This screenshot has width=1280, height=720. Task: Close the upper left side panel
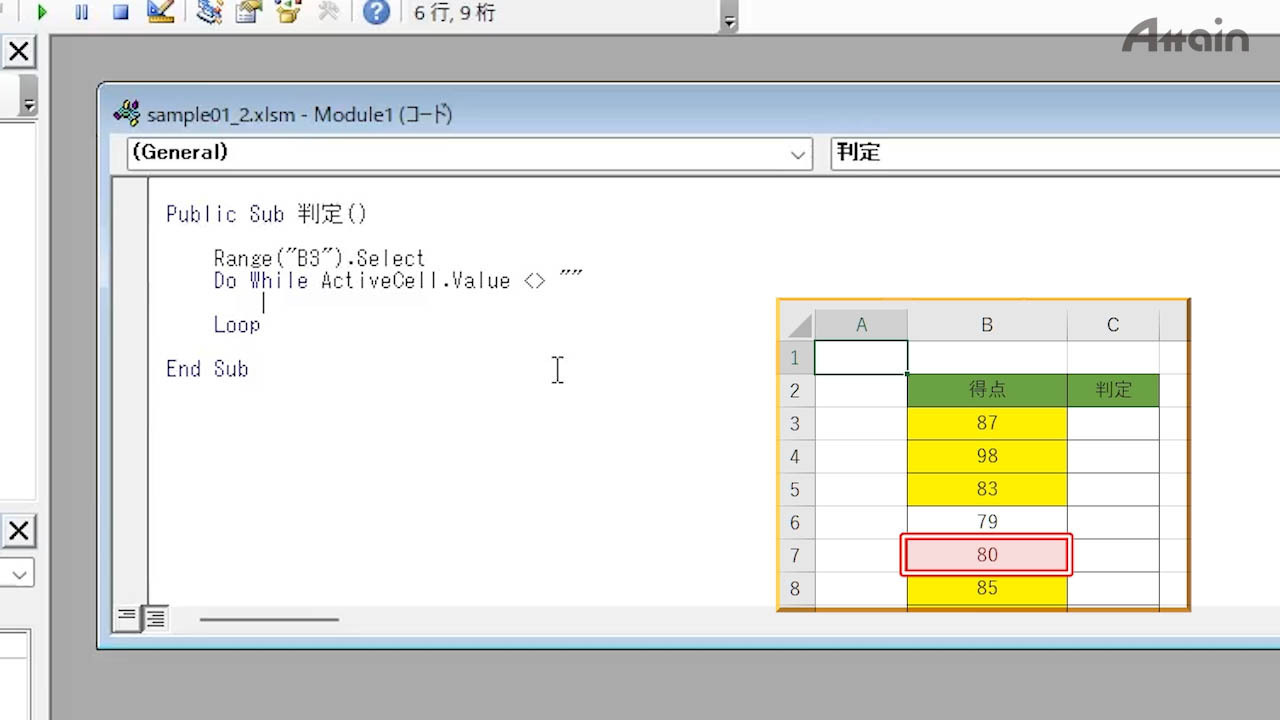(18, 52)
